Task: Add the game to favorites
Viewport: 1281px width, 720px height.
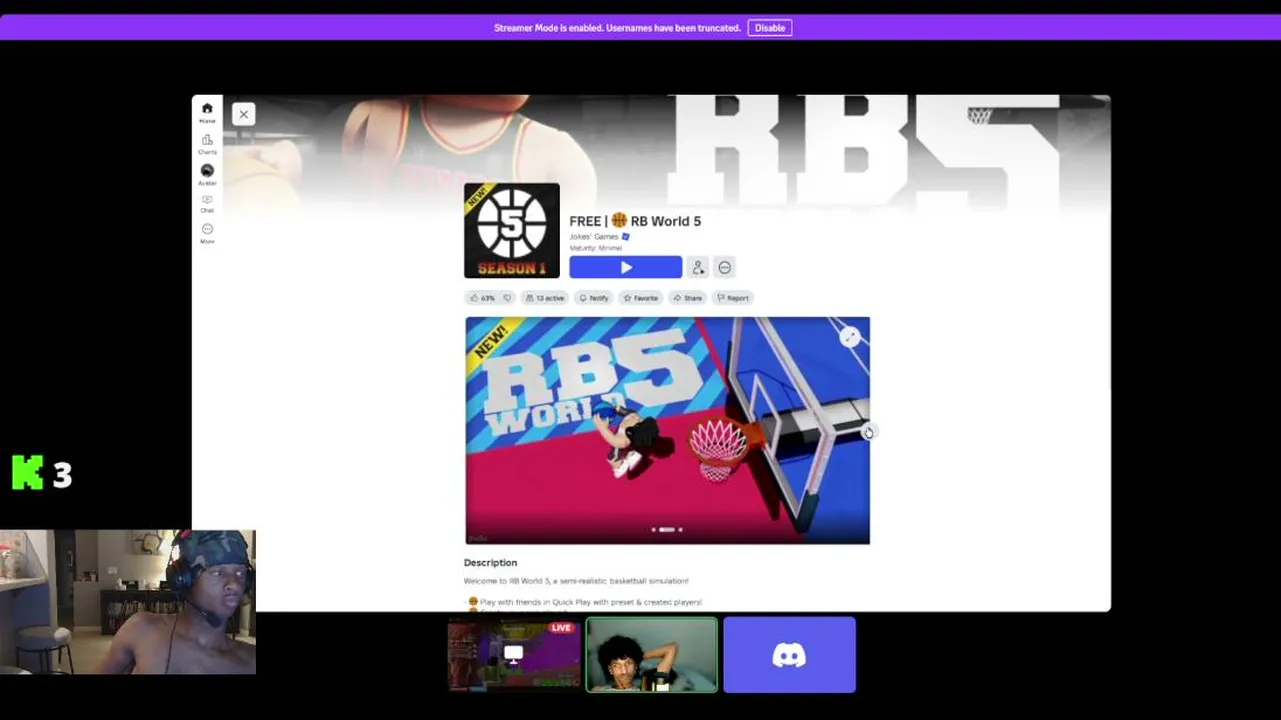Action: [x=641, y=298]
